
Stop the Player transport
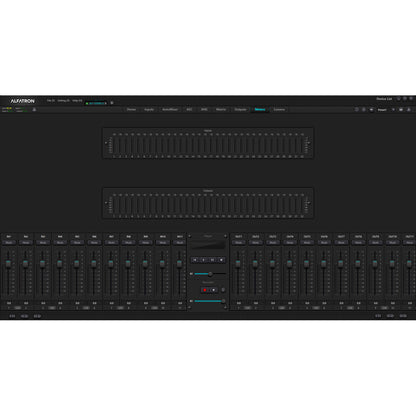(221, 260)
